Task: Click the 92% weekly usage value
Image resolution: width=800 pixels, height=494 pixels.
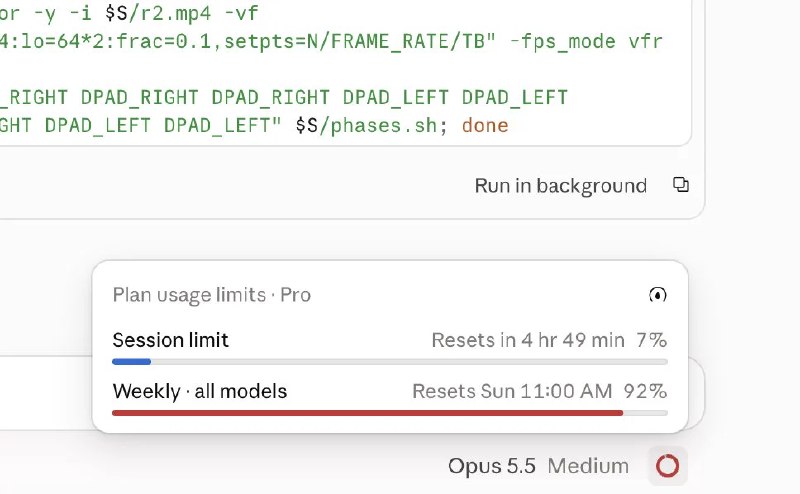Action: (645, 391)
